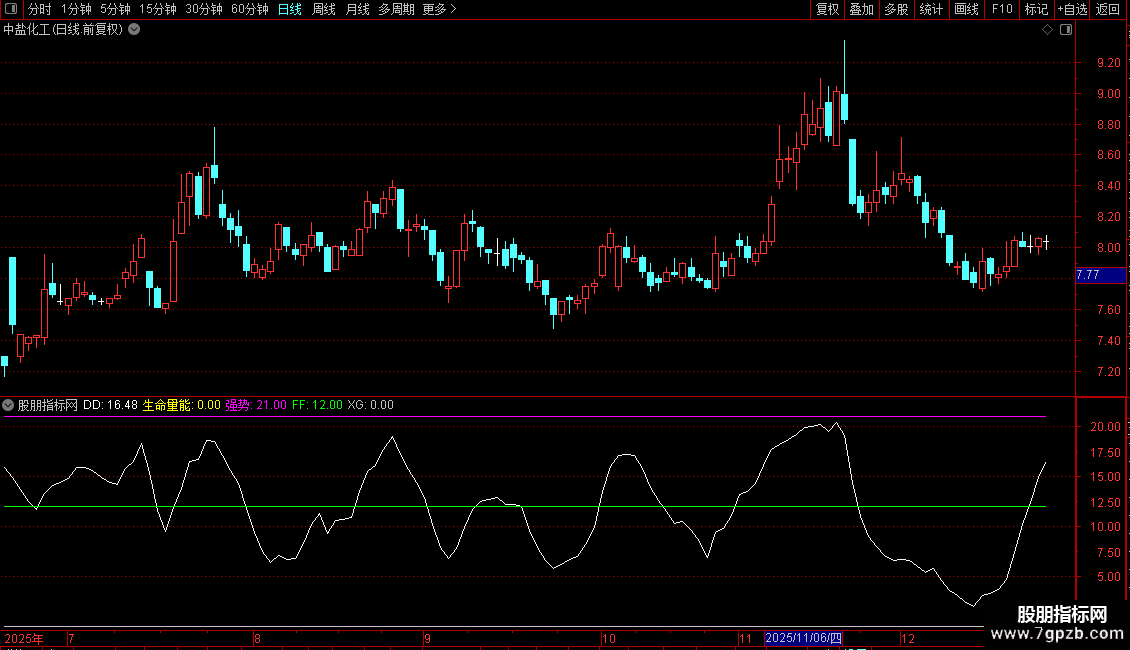Click the 2025年 label on time axis
The width and height of the screenshot is (1130, 650).
(24, 638)
